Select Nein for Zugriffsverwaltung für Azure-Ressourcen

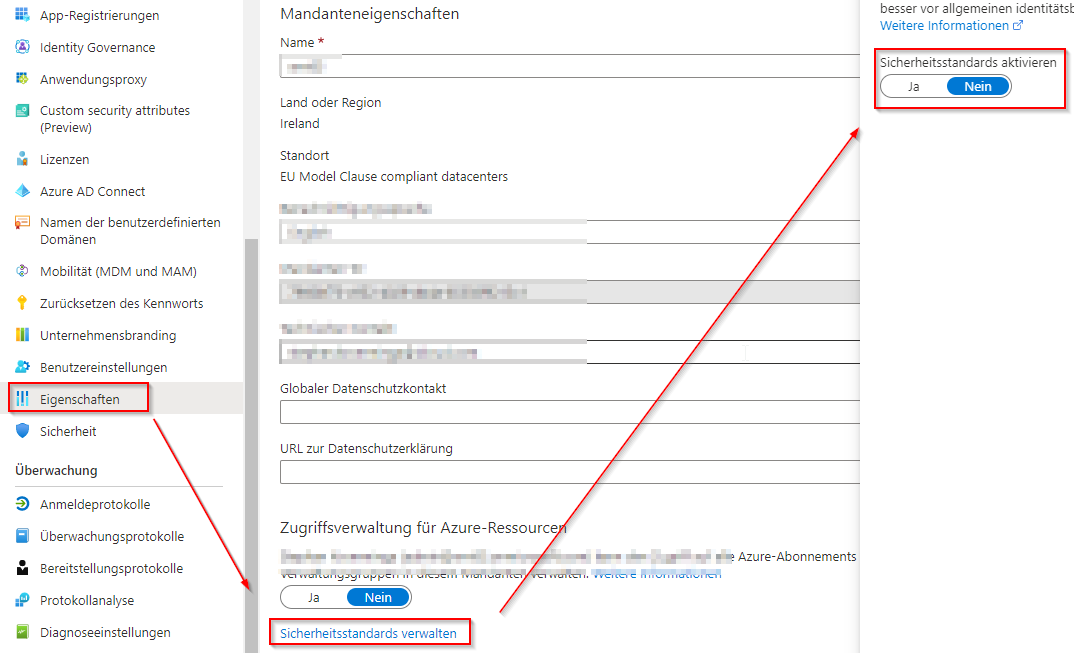point(378,597)
